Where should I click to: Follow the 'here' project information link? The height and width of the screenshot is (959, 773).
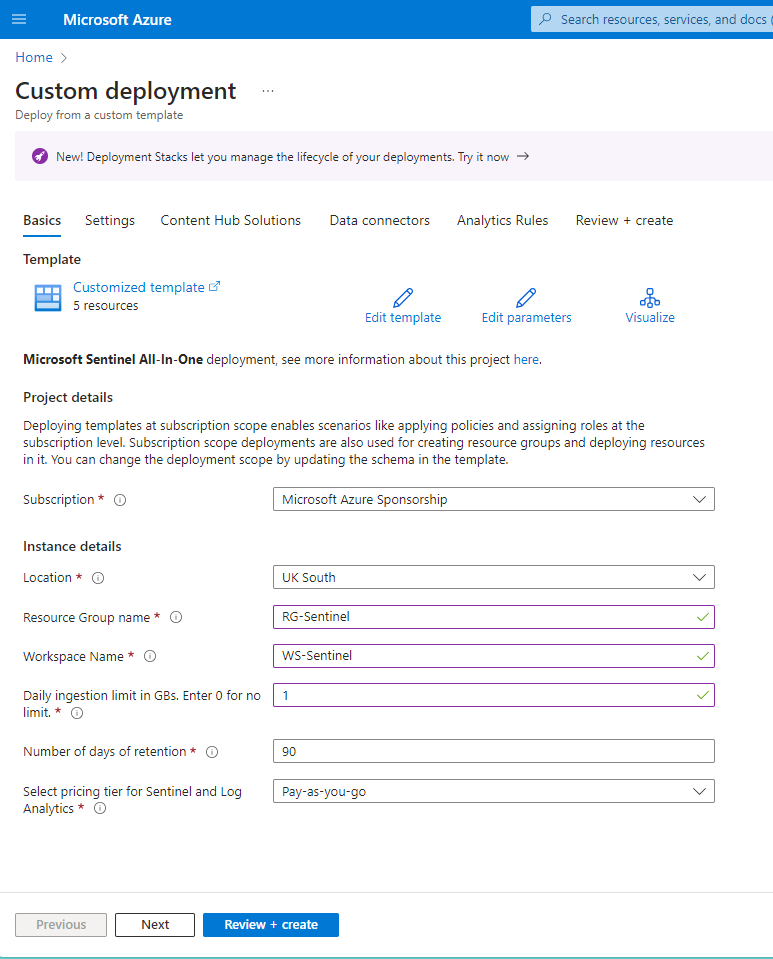526,360
